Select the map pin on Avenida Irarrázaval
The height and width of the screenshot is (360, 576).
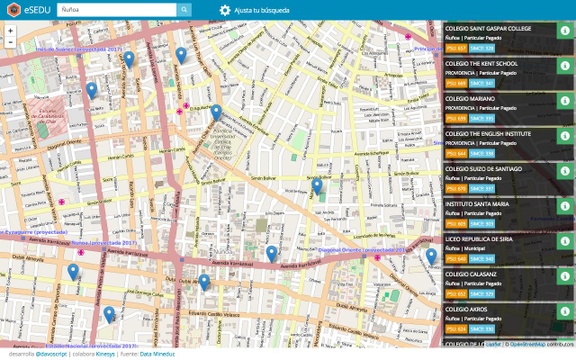tap(271, 254)
